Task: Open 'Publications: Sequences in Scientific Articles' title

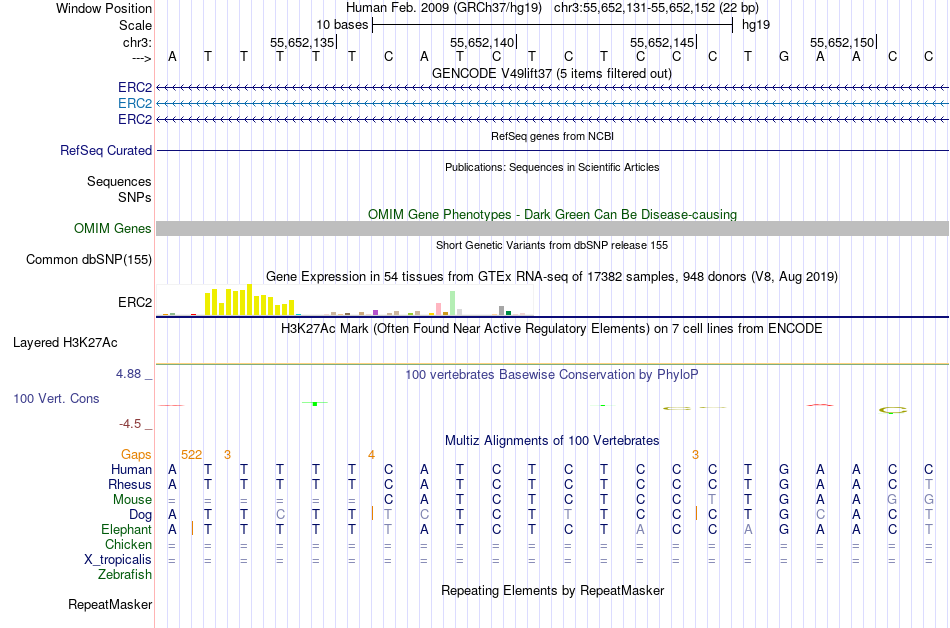Action: [552, 167]
